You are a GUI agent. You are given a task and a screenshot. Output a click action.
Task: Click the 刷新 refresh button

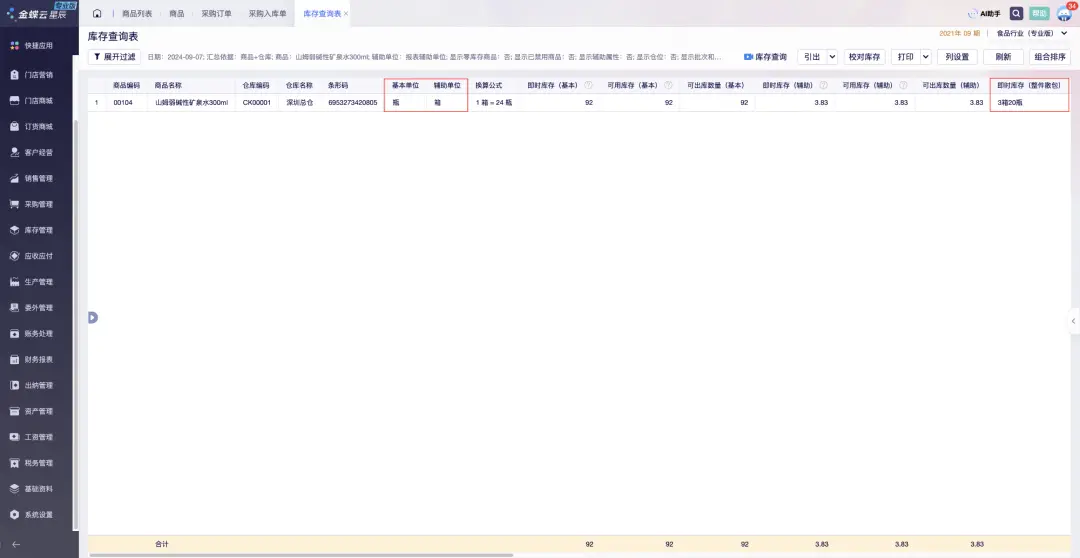pyautogui.click(x=1003, y=57)
